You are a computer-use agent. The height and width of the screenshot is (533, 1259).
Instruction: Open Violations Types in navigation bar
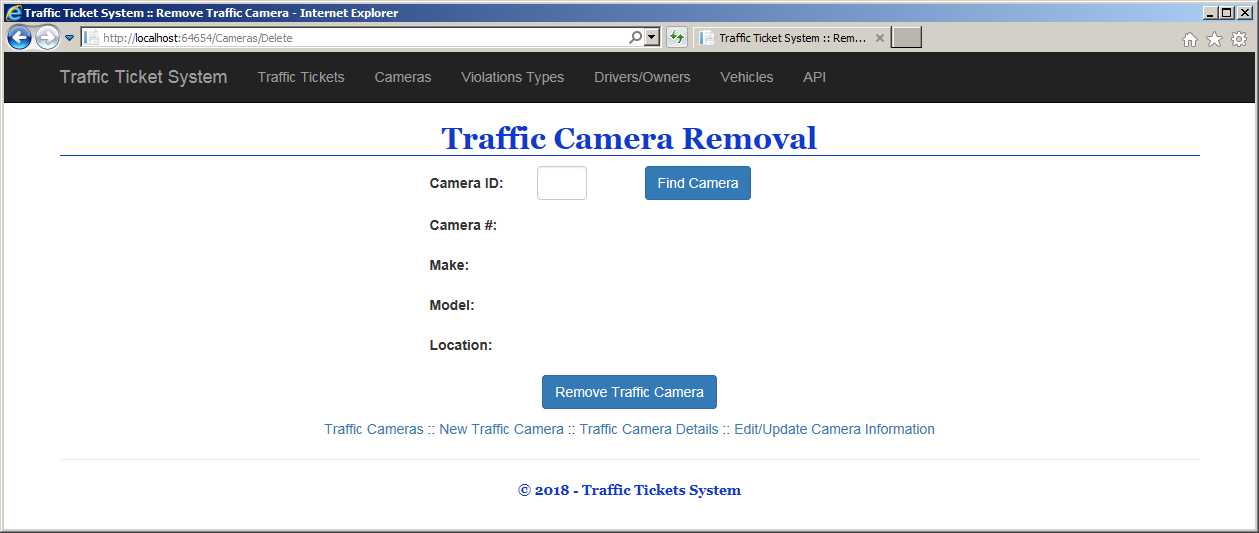coord(512,77)
